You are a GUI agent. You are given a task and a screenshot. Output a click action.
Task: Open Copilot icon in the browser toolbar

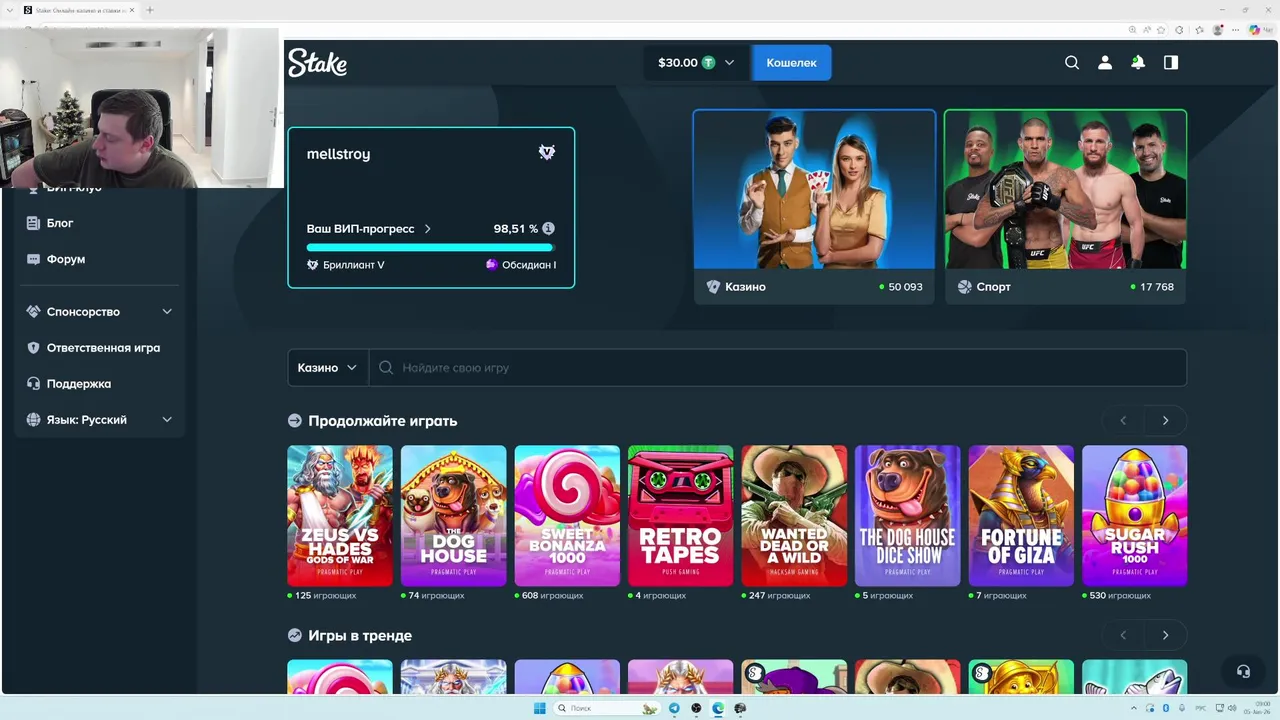tap(1255, 30)
